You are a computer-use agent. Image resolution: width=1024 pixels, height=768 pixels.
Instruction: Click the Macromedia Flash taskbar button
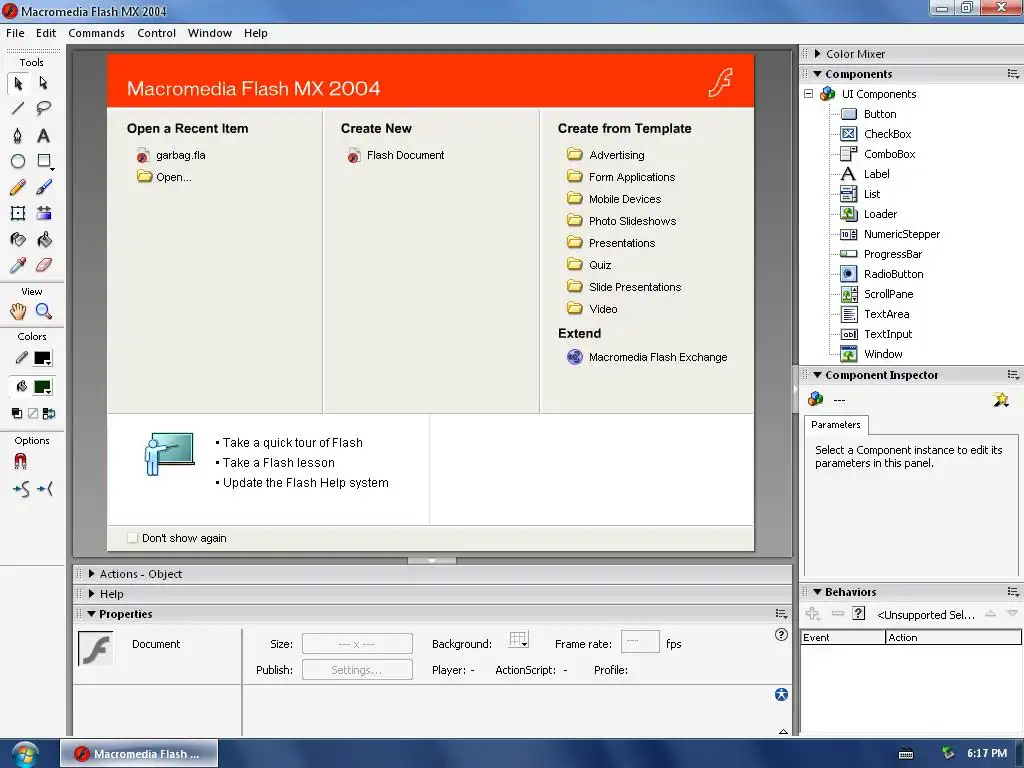[139, 754]
